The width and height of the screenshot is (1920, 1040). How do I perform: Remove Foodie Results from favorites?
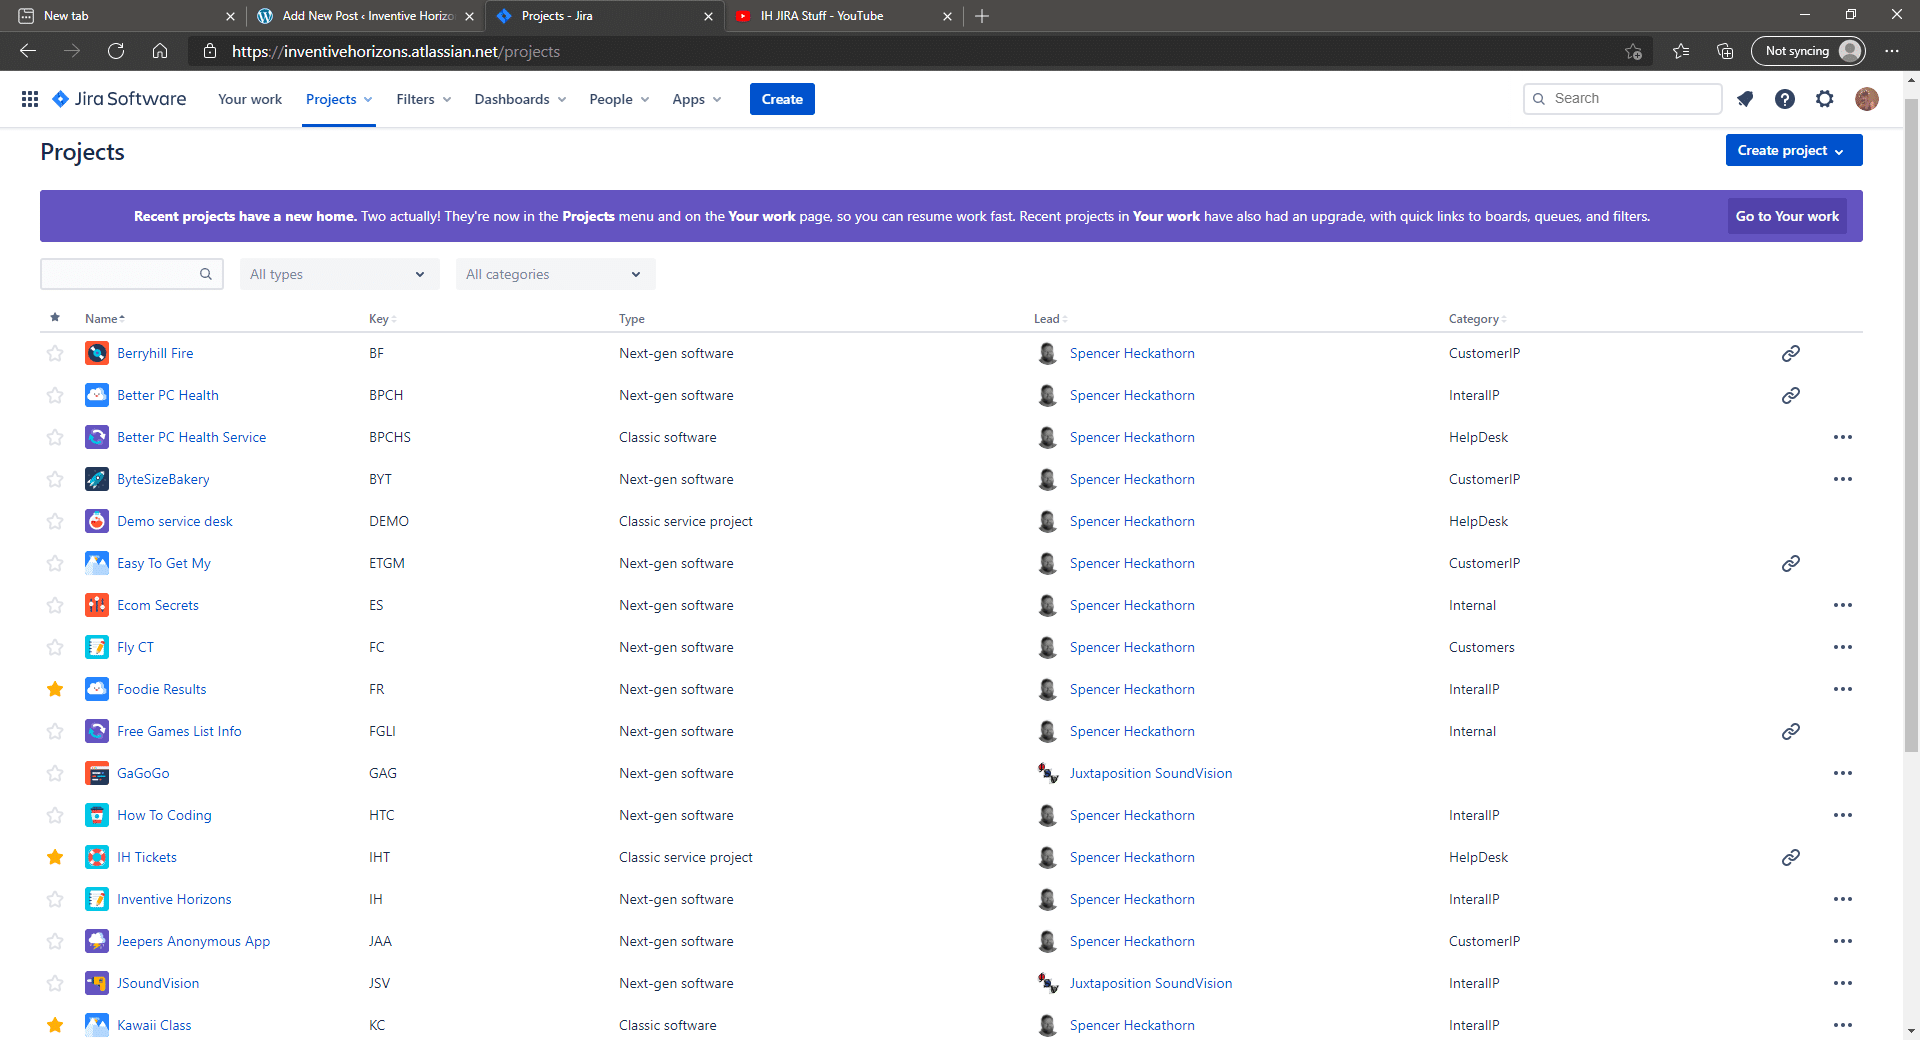tap(55, 689)
